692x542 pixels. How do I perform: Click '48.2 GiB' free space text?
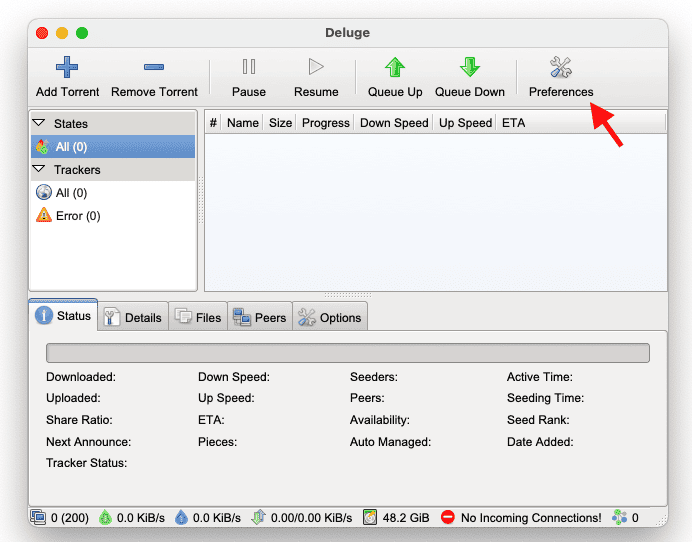[406, 518]
